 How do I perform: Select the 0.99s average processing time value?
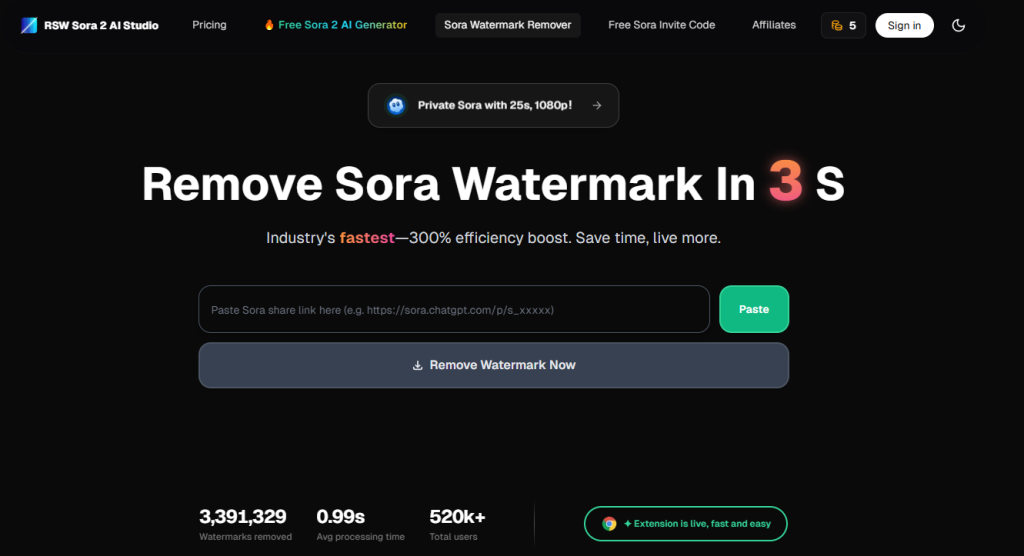(x=340, y=517)
